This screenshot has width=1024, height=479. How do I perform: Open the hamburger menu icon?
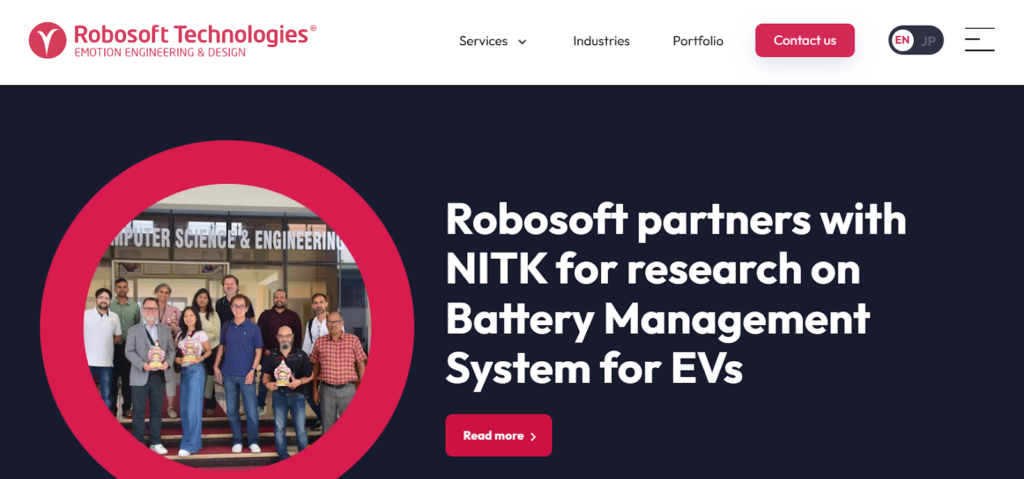[x=980, y=39]
